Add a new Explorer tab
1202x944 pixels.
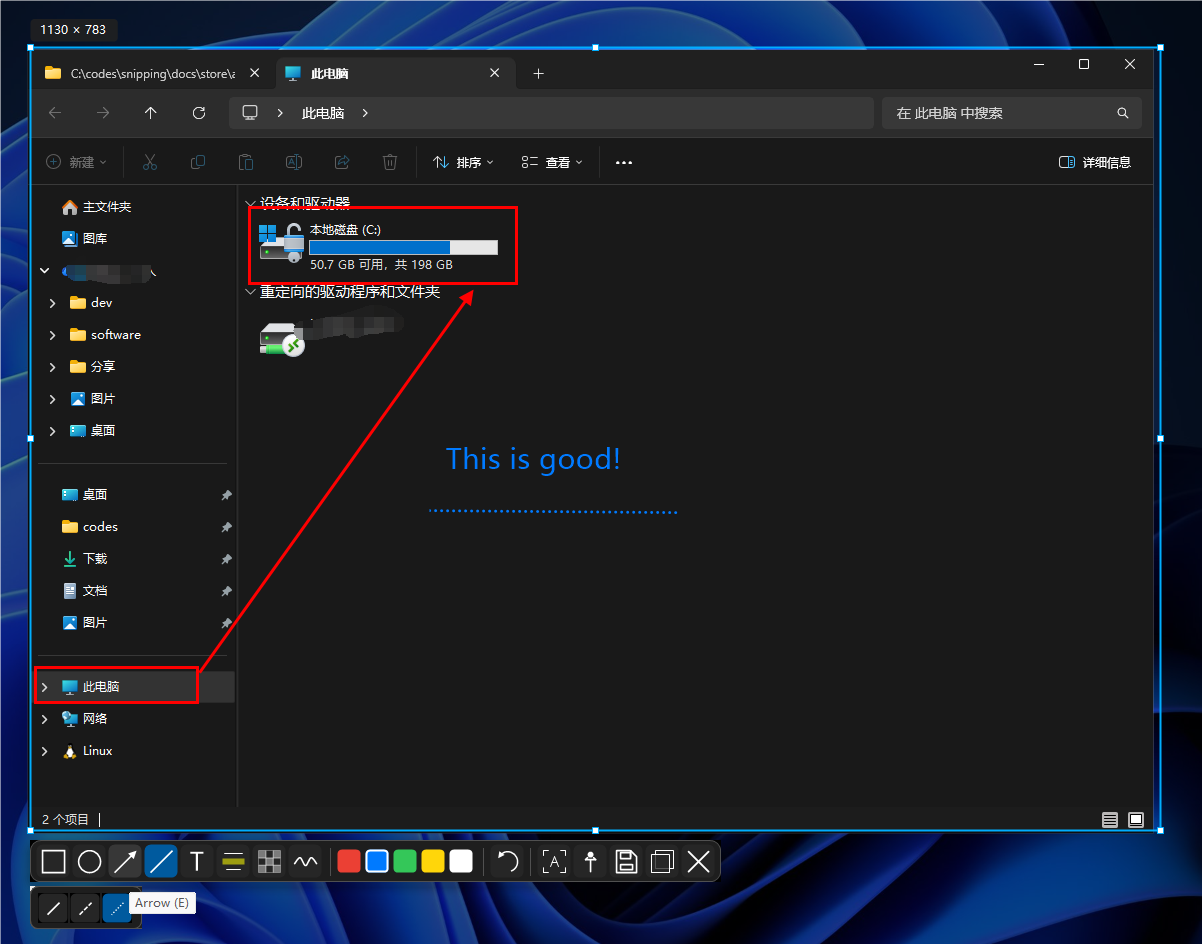coord(538,74)
